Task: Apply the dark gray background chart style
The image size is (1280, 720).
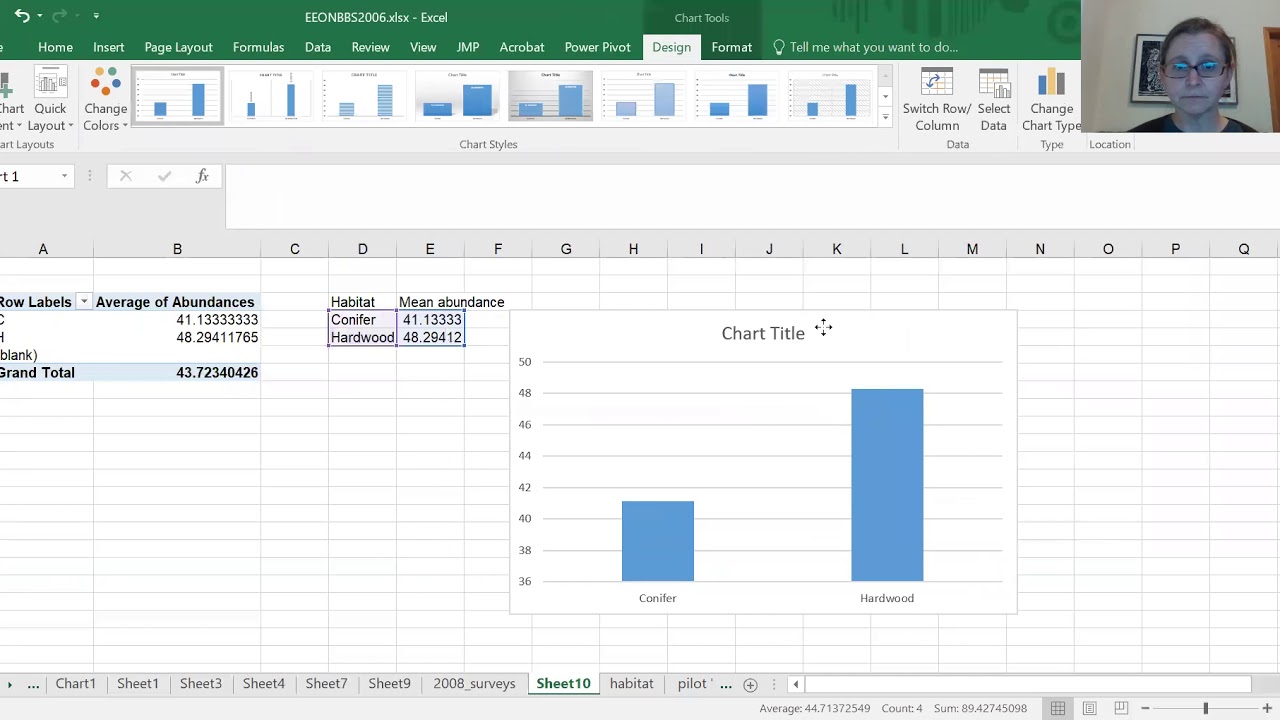Action: pos(550,96)
